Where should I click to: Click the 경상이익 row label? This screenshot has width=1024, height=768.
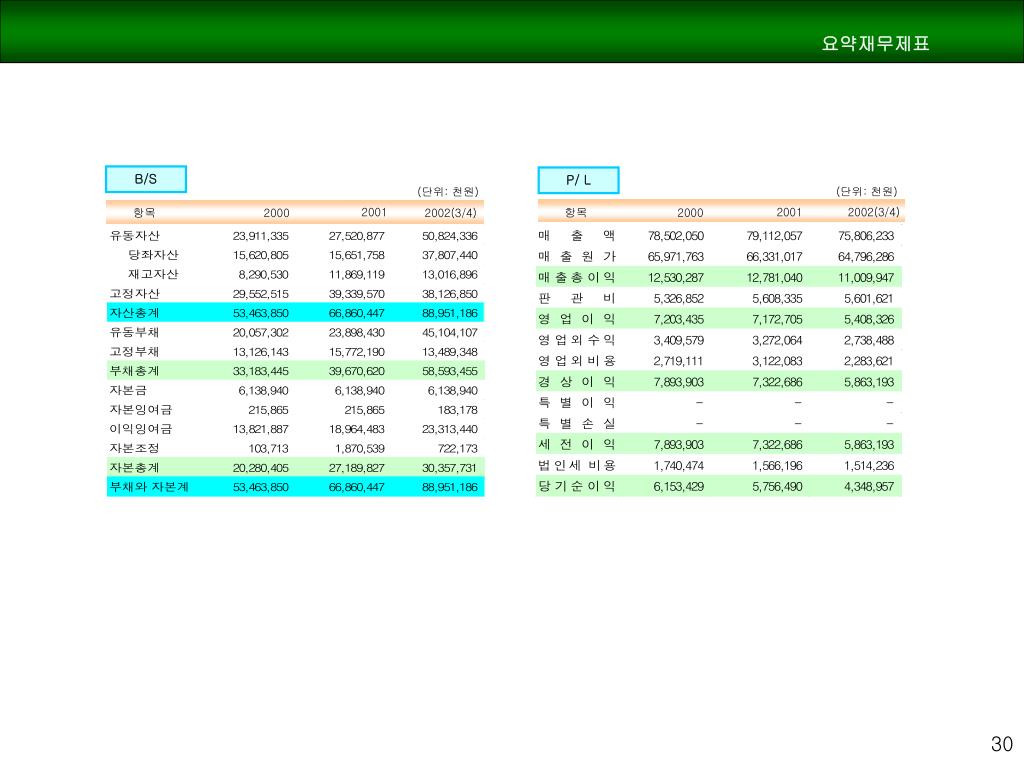coord(577,381)
